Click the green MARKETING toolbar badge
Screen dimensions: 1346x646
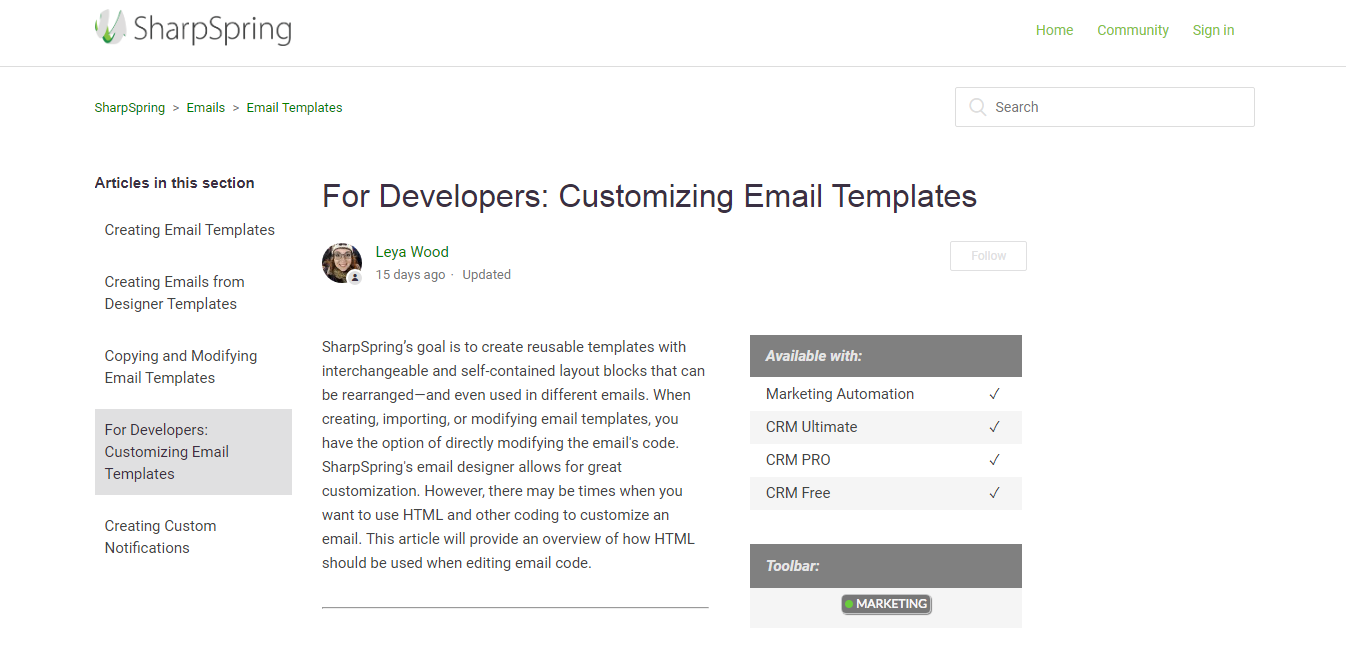886,604
